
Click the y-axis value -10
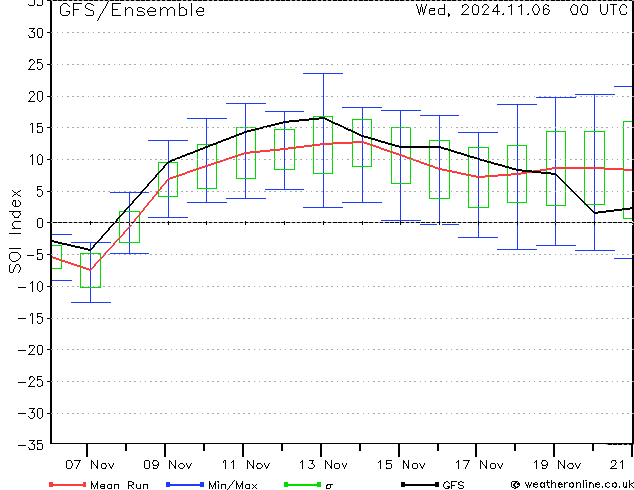[x=31, y=287]
